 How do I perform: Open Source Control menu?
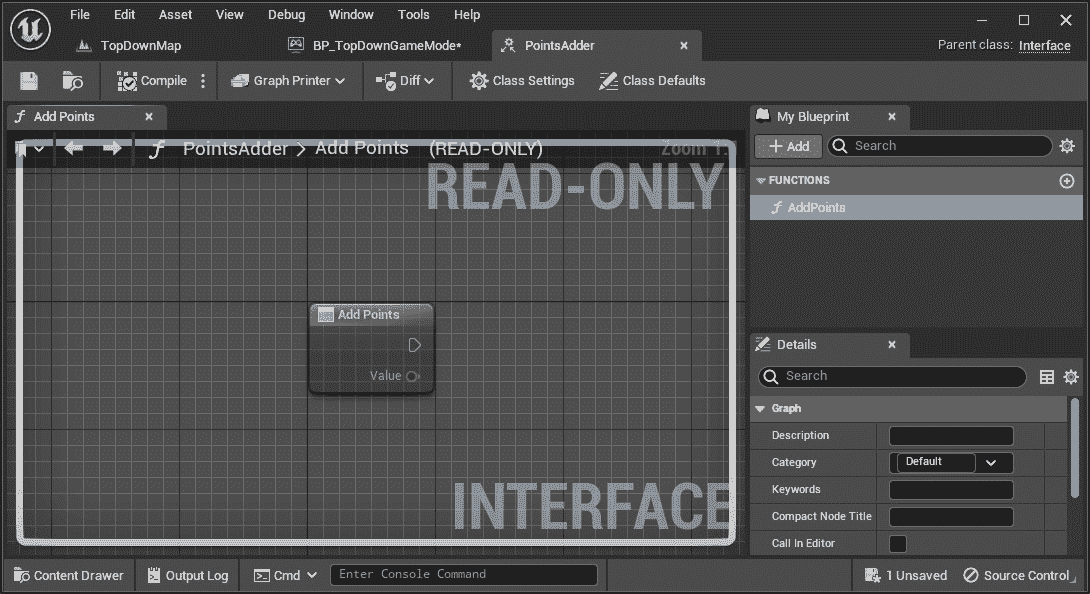coord(1018,575)
